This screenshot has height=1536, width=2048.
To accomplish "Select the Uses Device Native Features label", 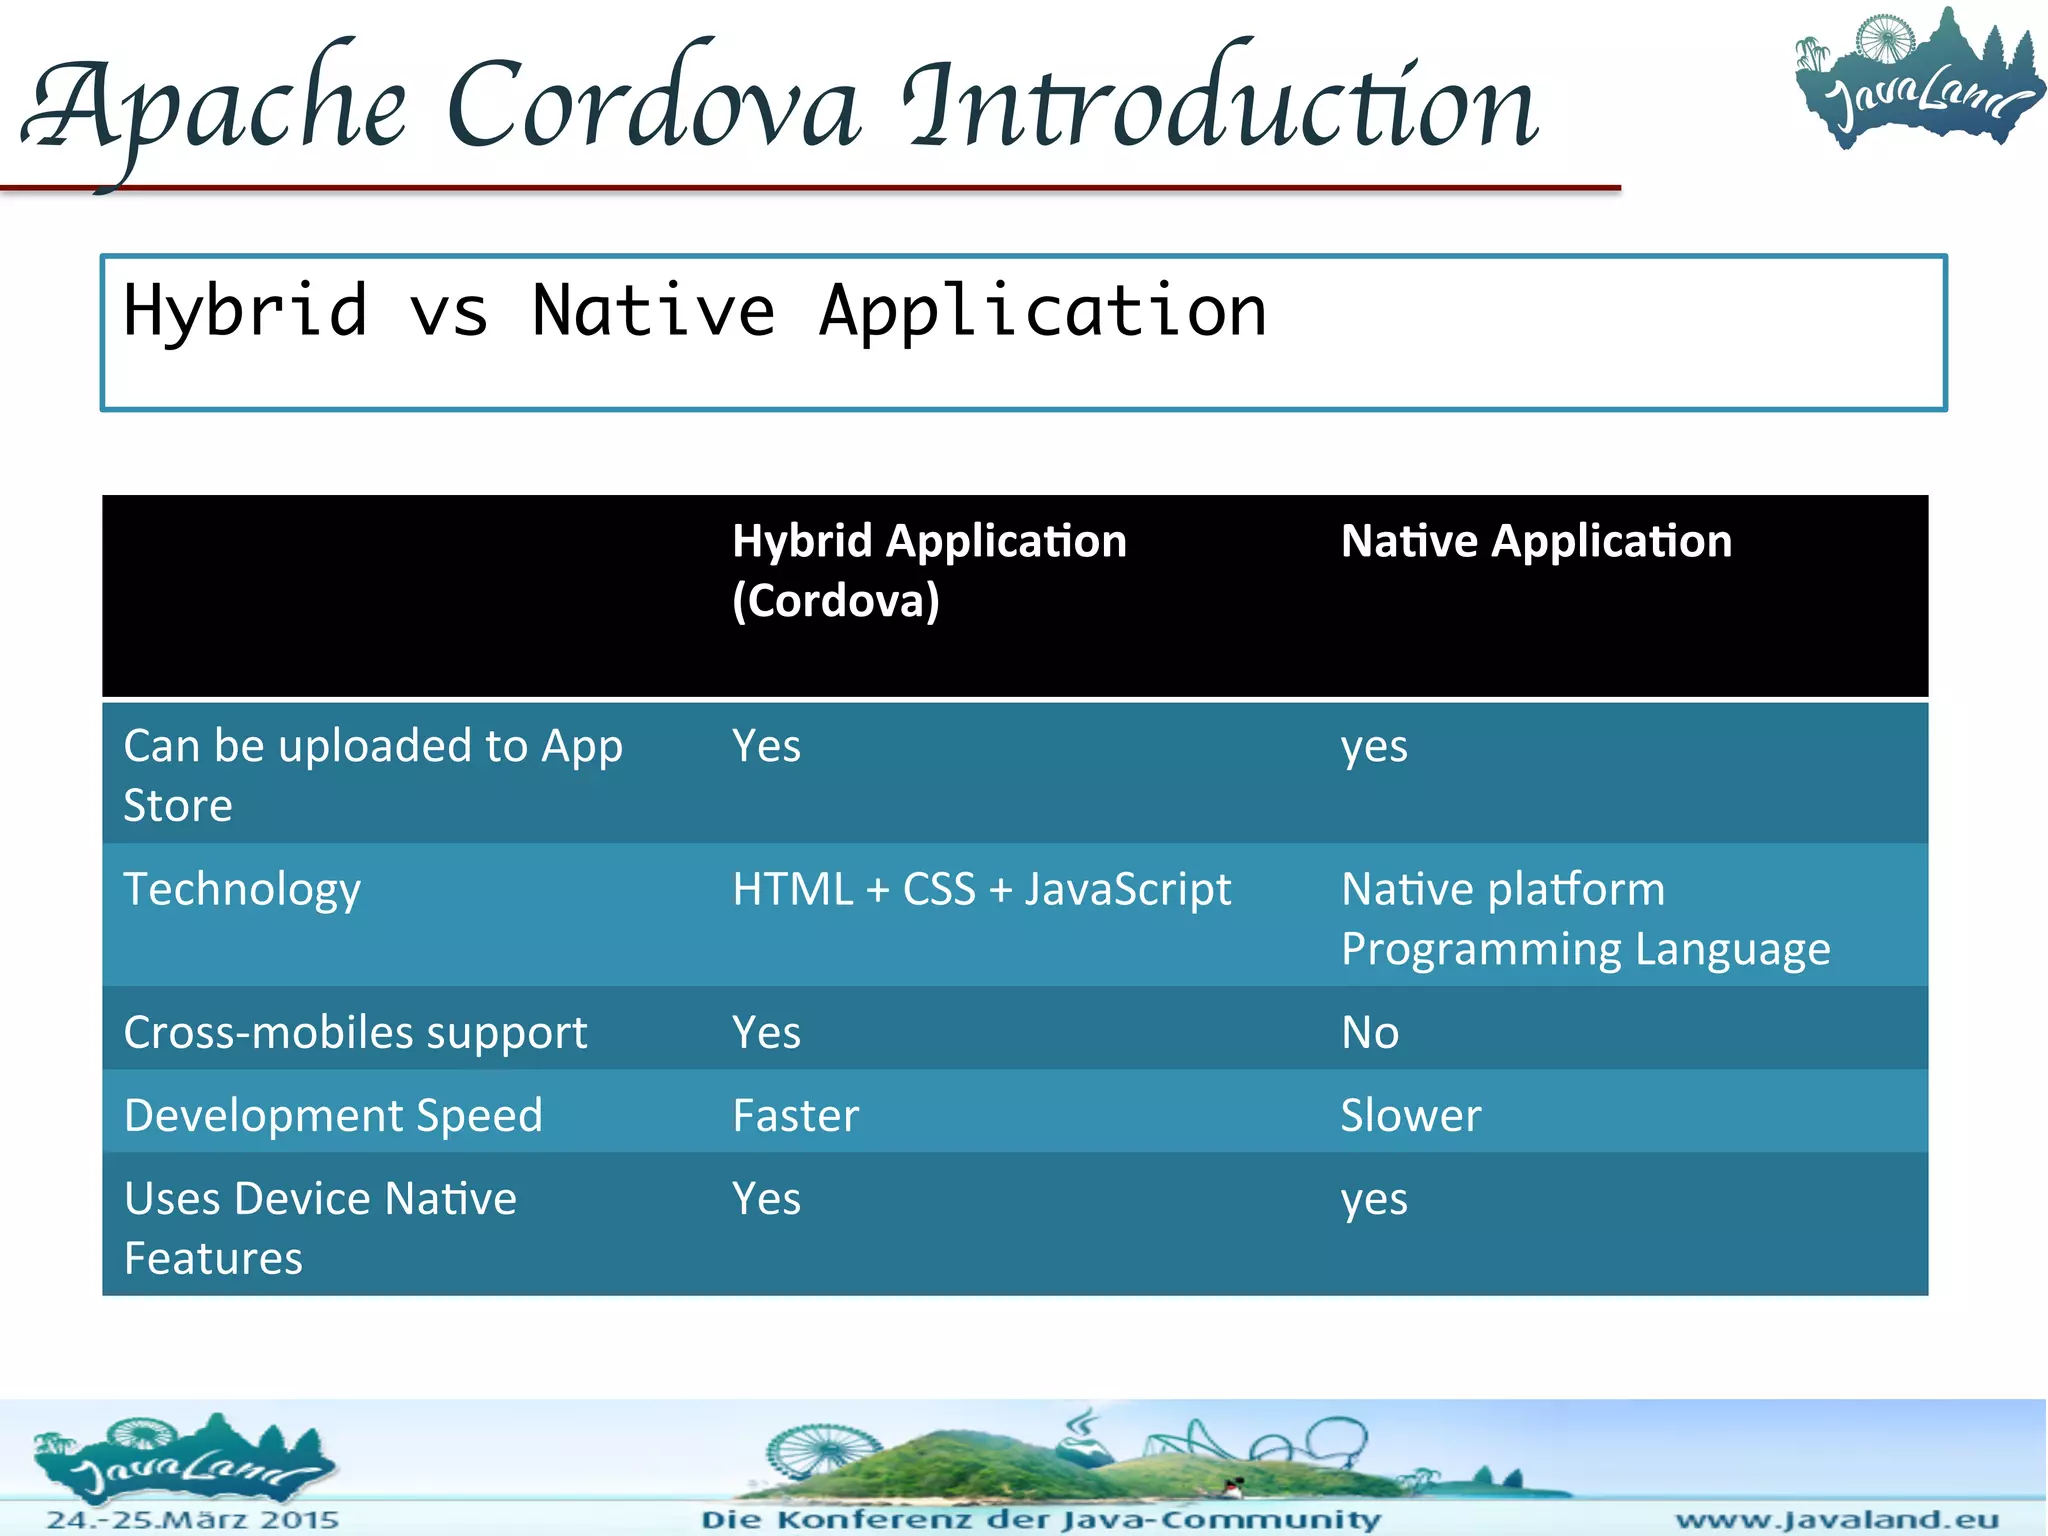I will point(320,1227).
